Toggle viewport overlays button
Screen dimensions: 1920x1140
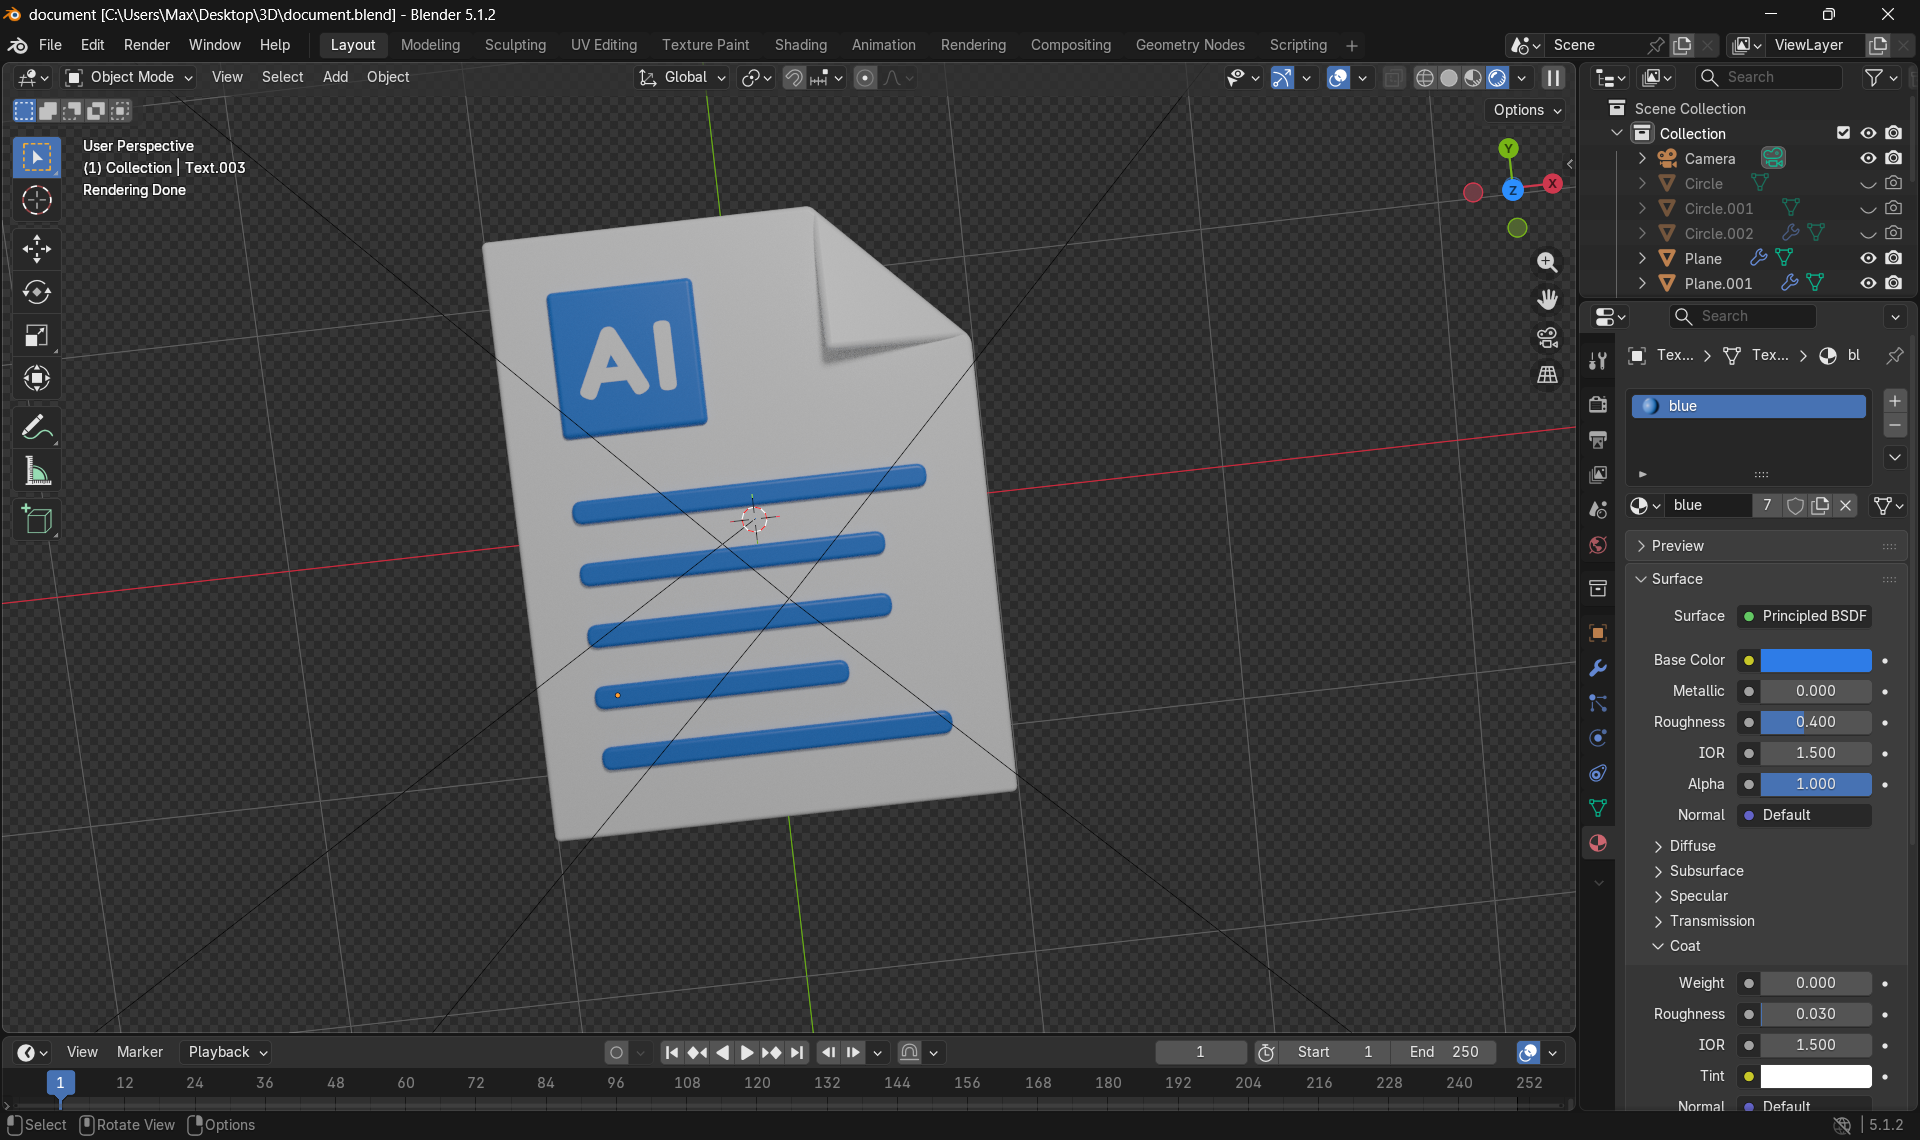(x=1338, y=78)
